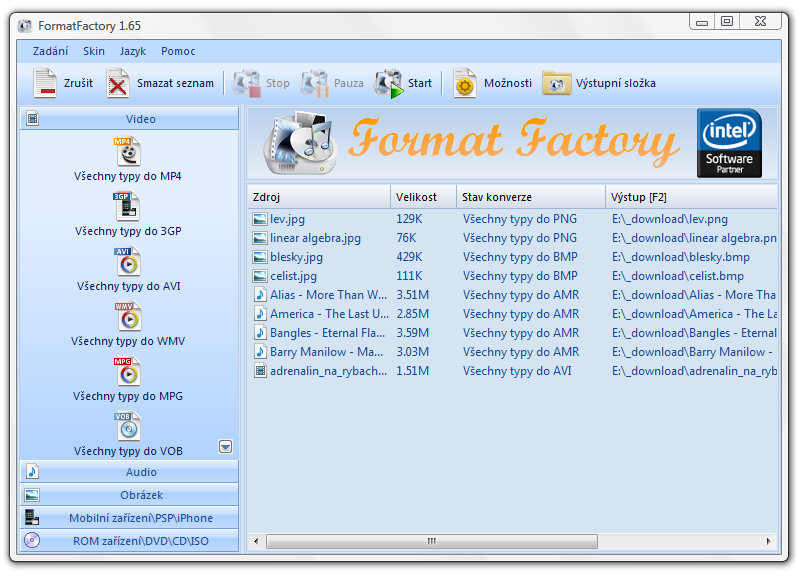
Task: Select America - The Last U... row
Action: (x=513, y=314)
